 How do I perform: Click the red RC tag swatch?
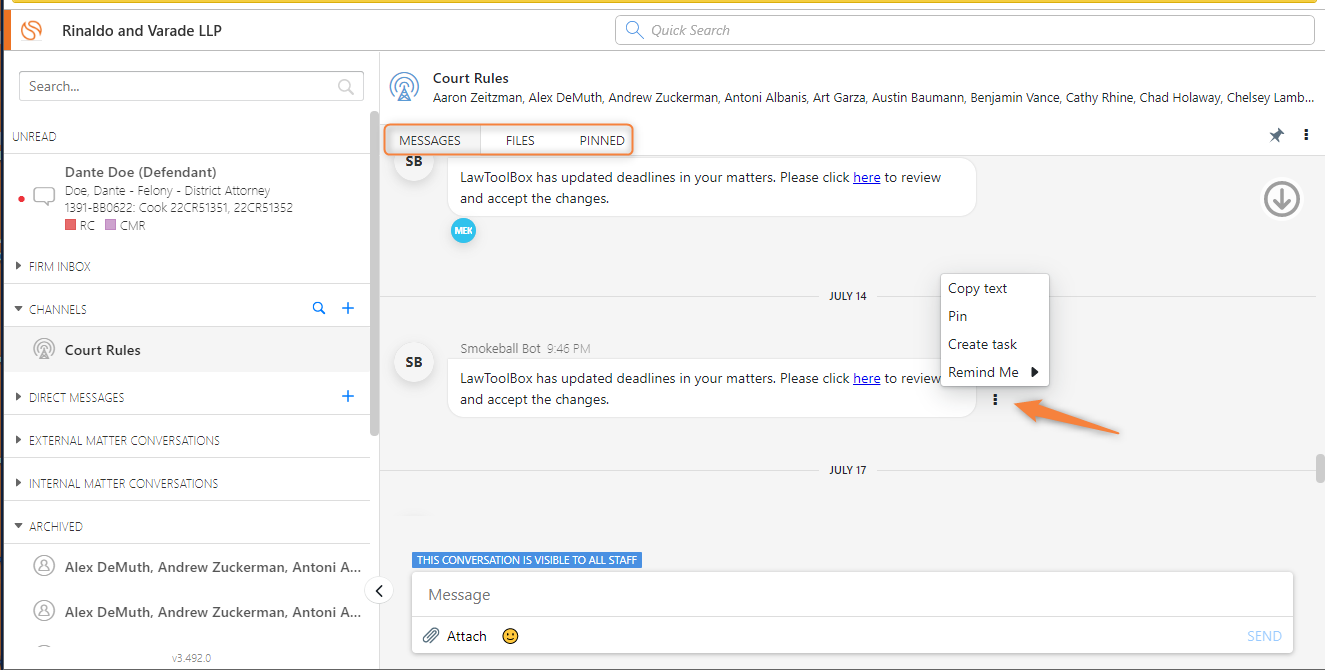tap(70, 225)
